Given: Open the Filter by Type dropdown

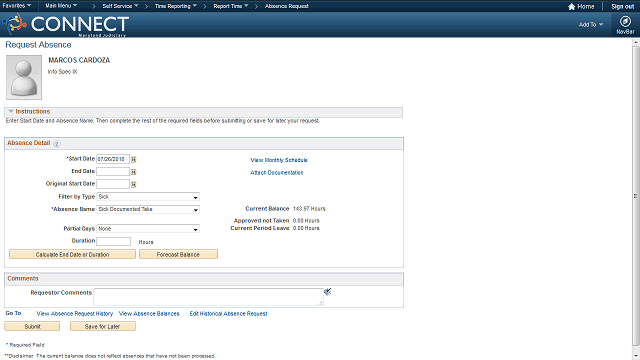Looking at the screenshot, I should click(148, 197).
